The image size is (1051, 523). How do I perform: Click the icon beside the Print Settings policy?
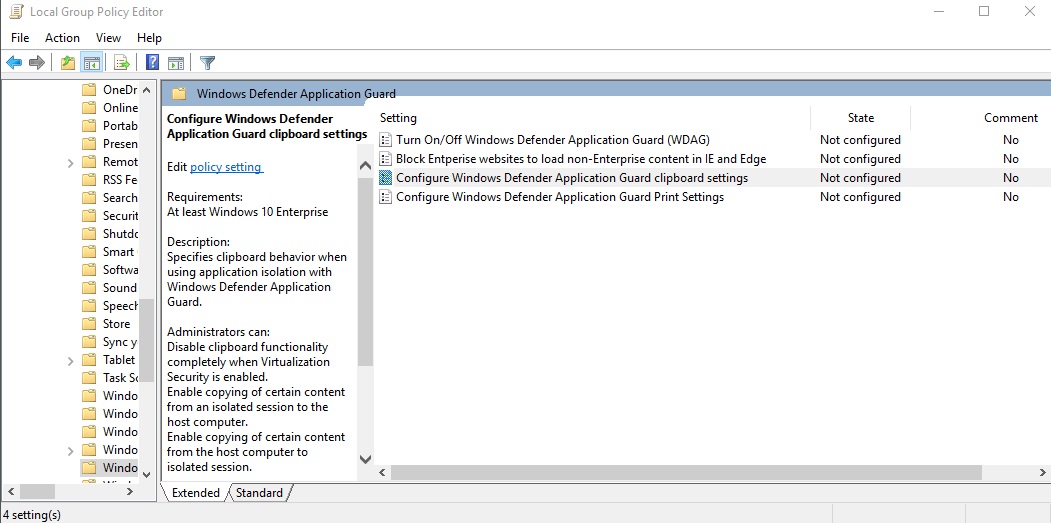(385, 196)
